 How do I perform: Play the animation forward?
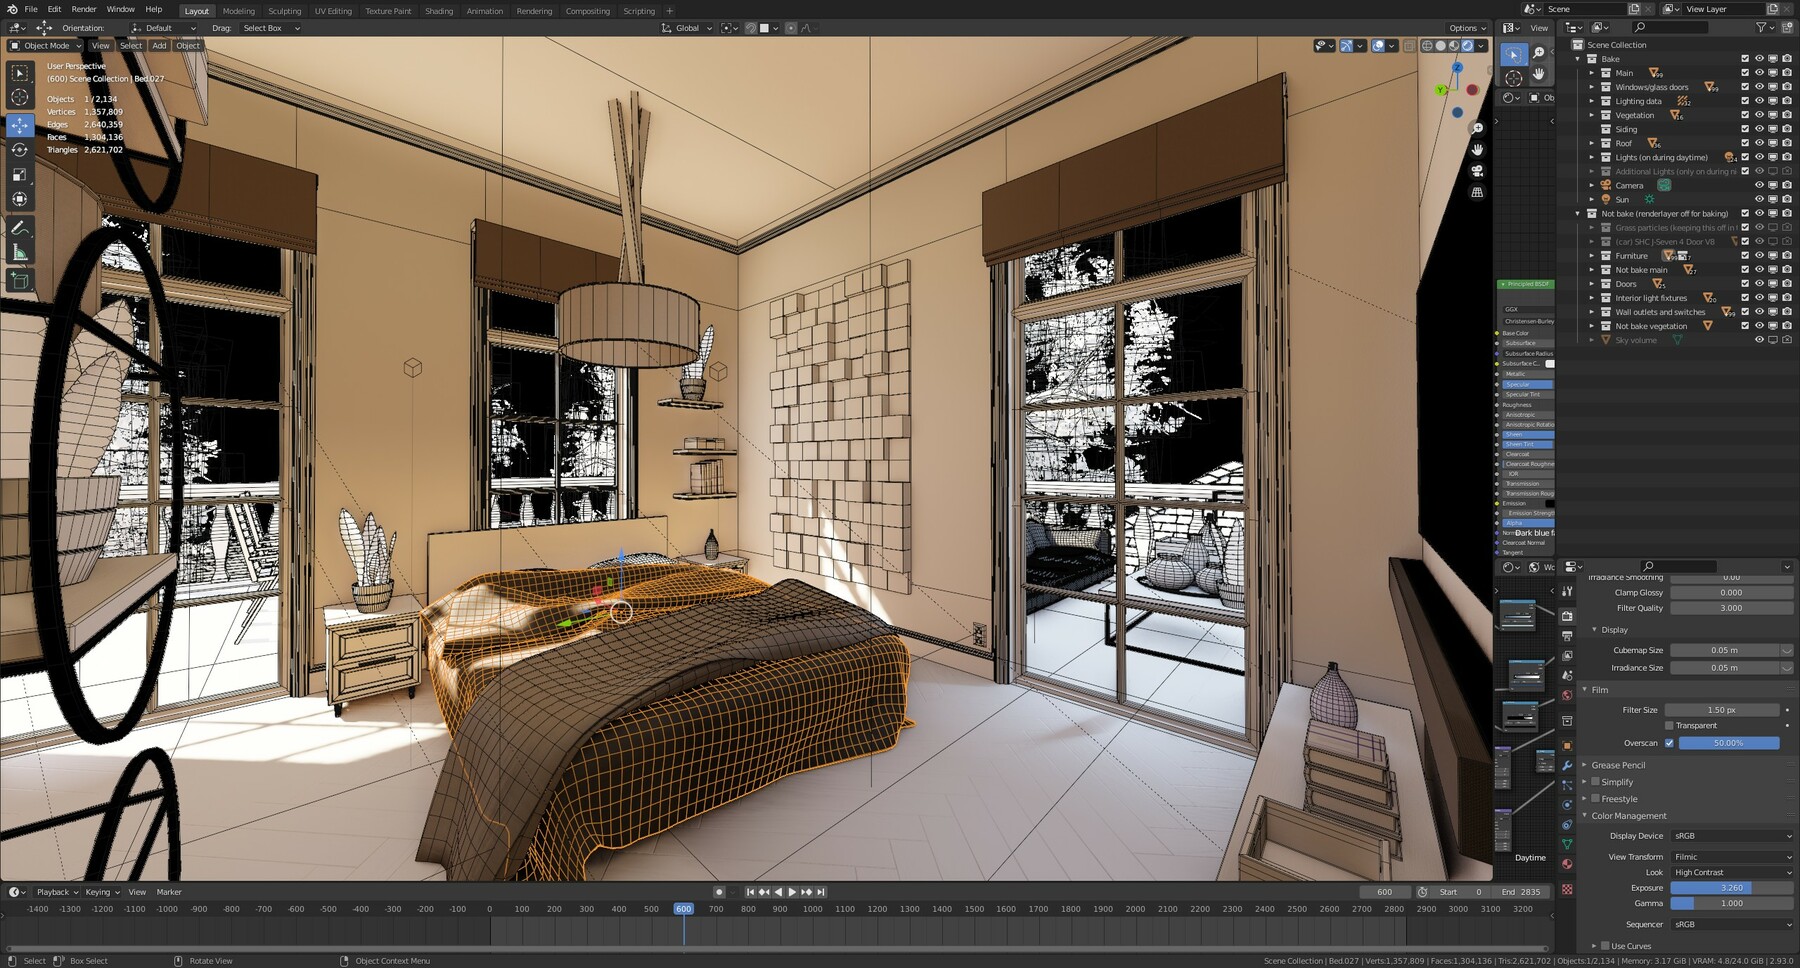tap(792, 892)
